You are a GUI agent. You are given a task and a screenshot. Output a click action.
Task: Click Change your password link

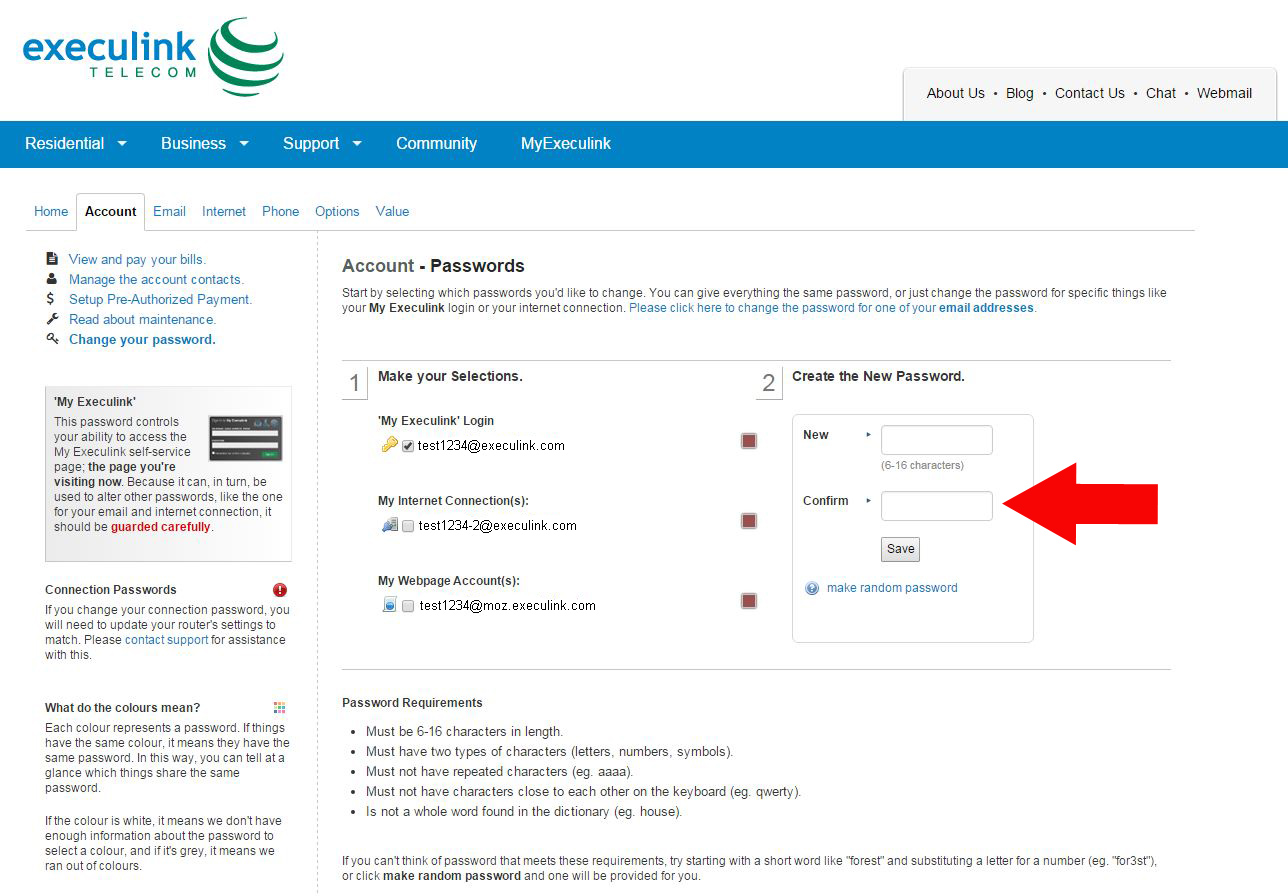click(142, 339)
